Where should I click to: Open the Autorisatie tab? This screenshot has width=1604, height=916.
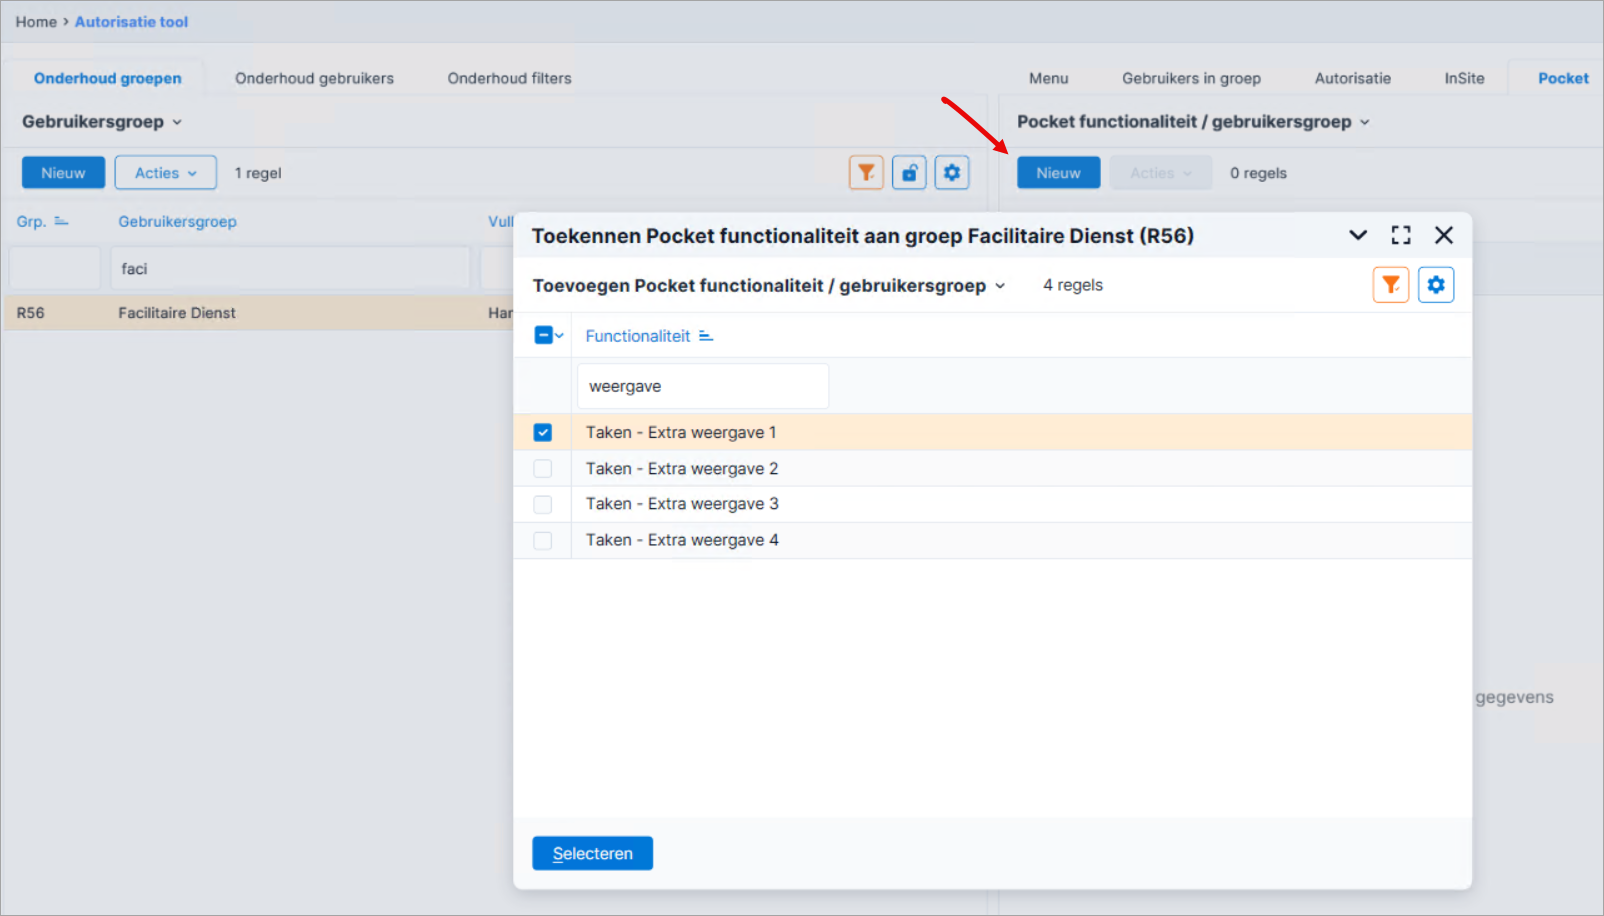pyautogui.click(x=1352, y=78)
